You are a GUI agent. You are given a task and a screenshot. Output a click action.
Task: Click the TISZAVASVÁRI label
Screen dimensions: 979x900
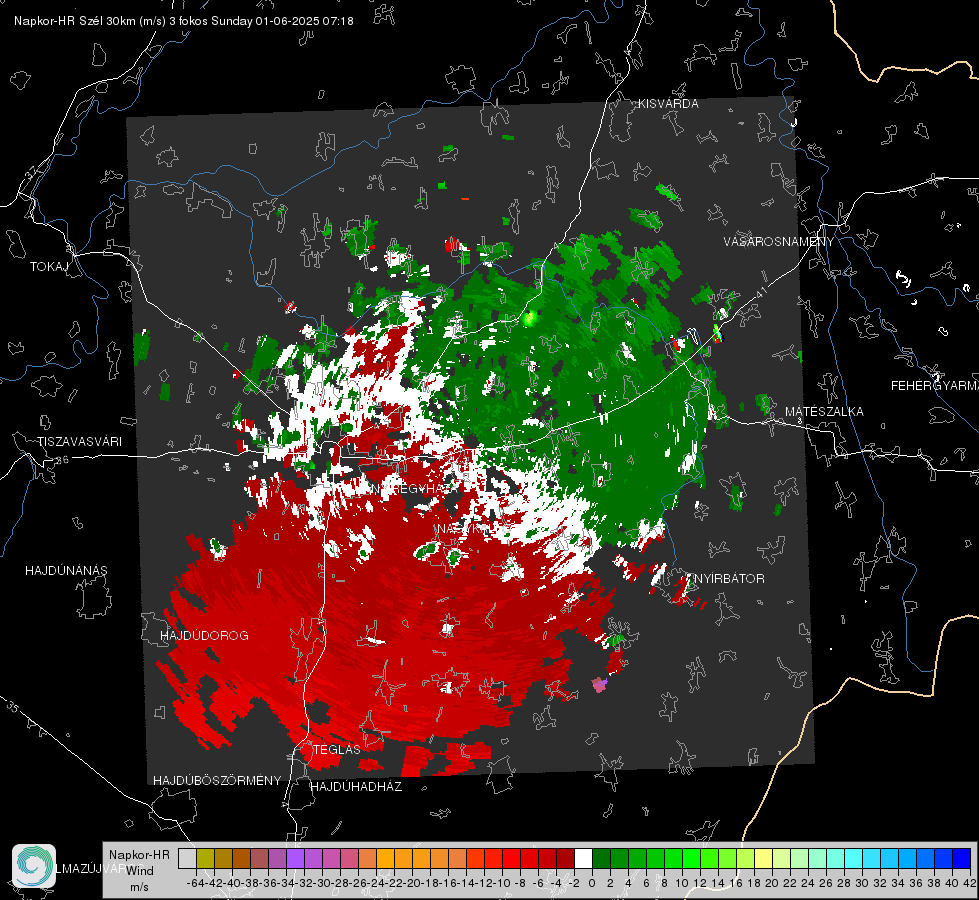tap(79, 442)
